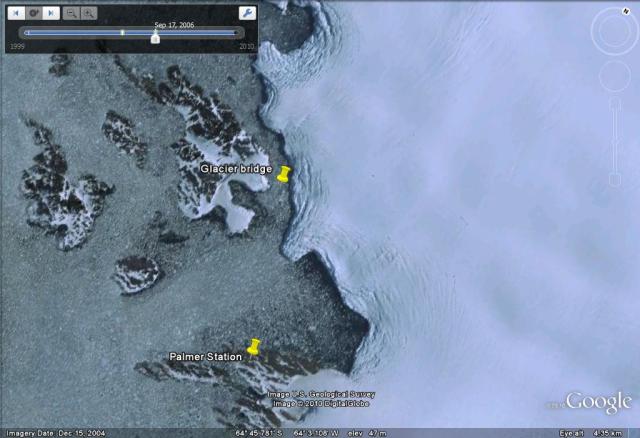
Task: Select the Palmer Station yellow pushpin
Action: [x=254, y=347]
